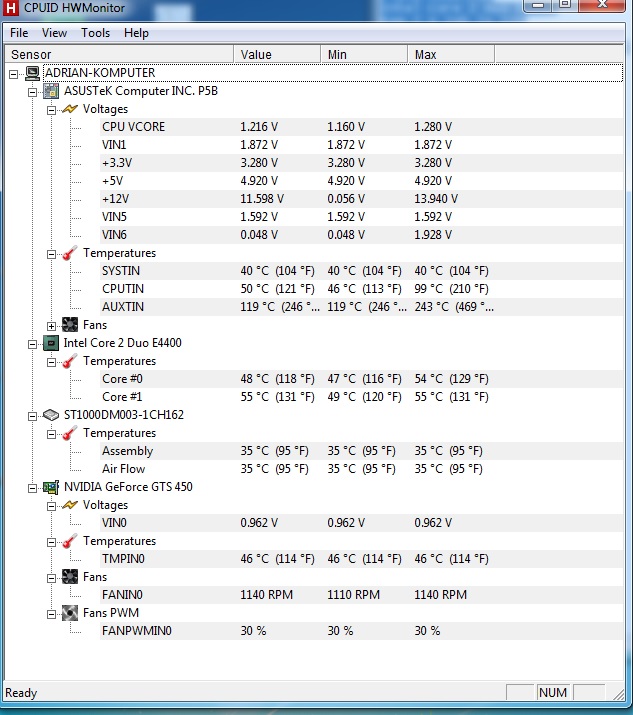This screenshot has height=715, width=633.
Task: Select the SYSTIN temperature row
Action: (x=362, y=271)
